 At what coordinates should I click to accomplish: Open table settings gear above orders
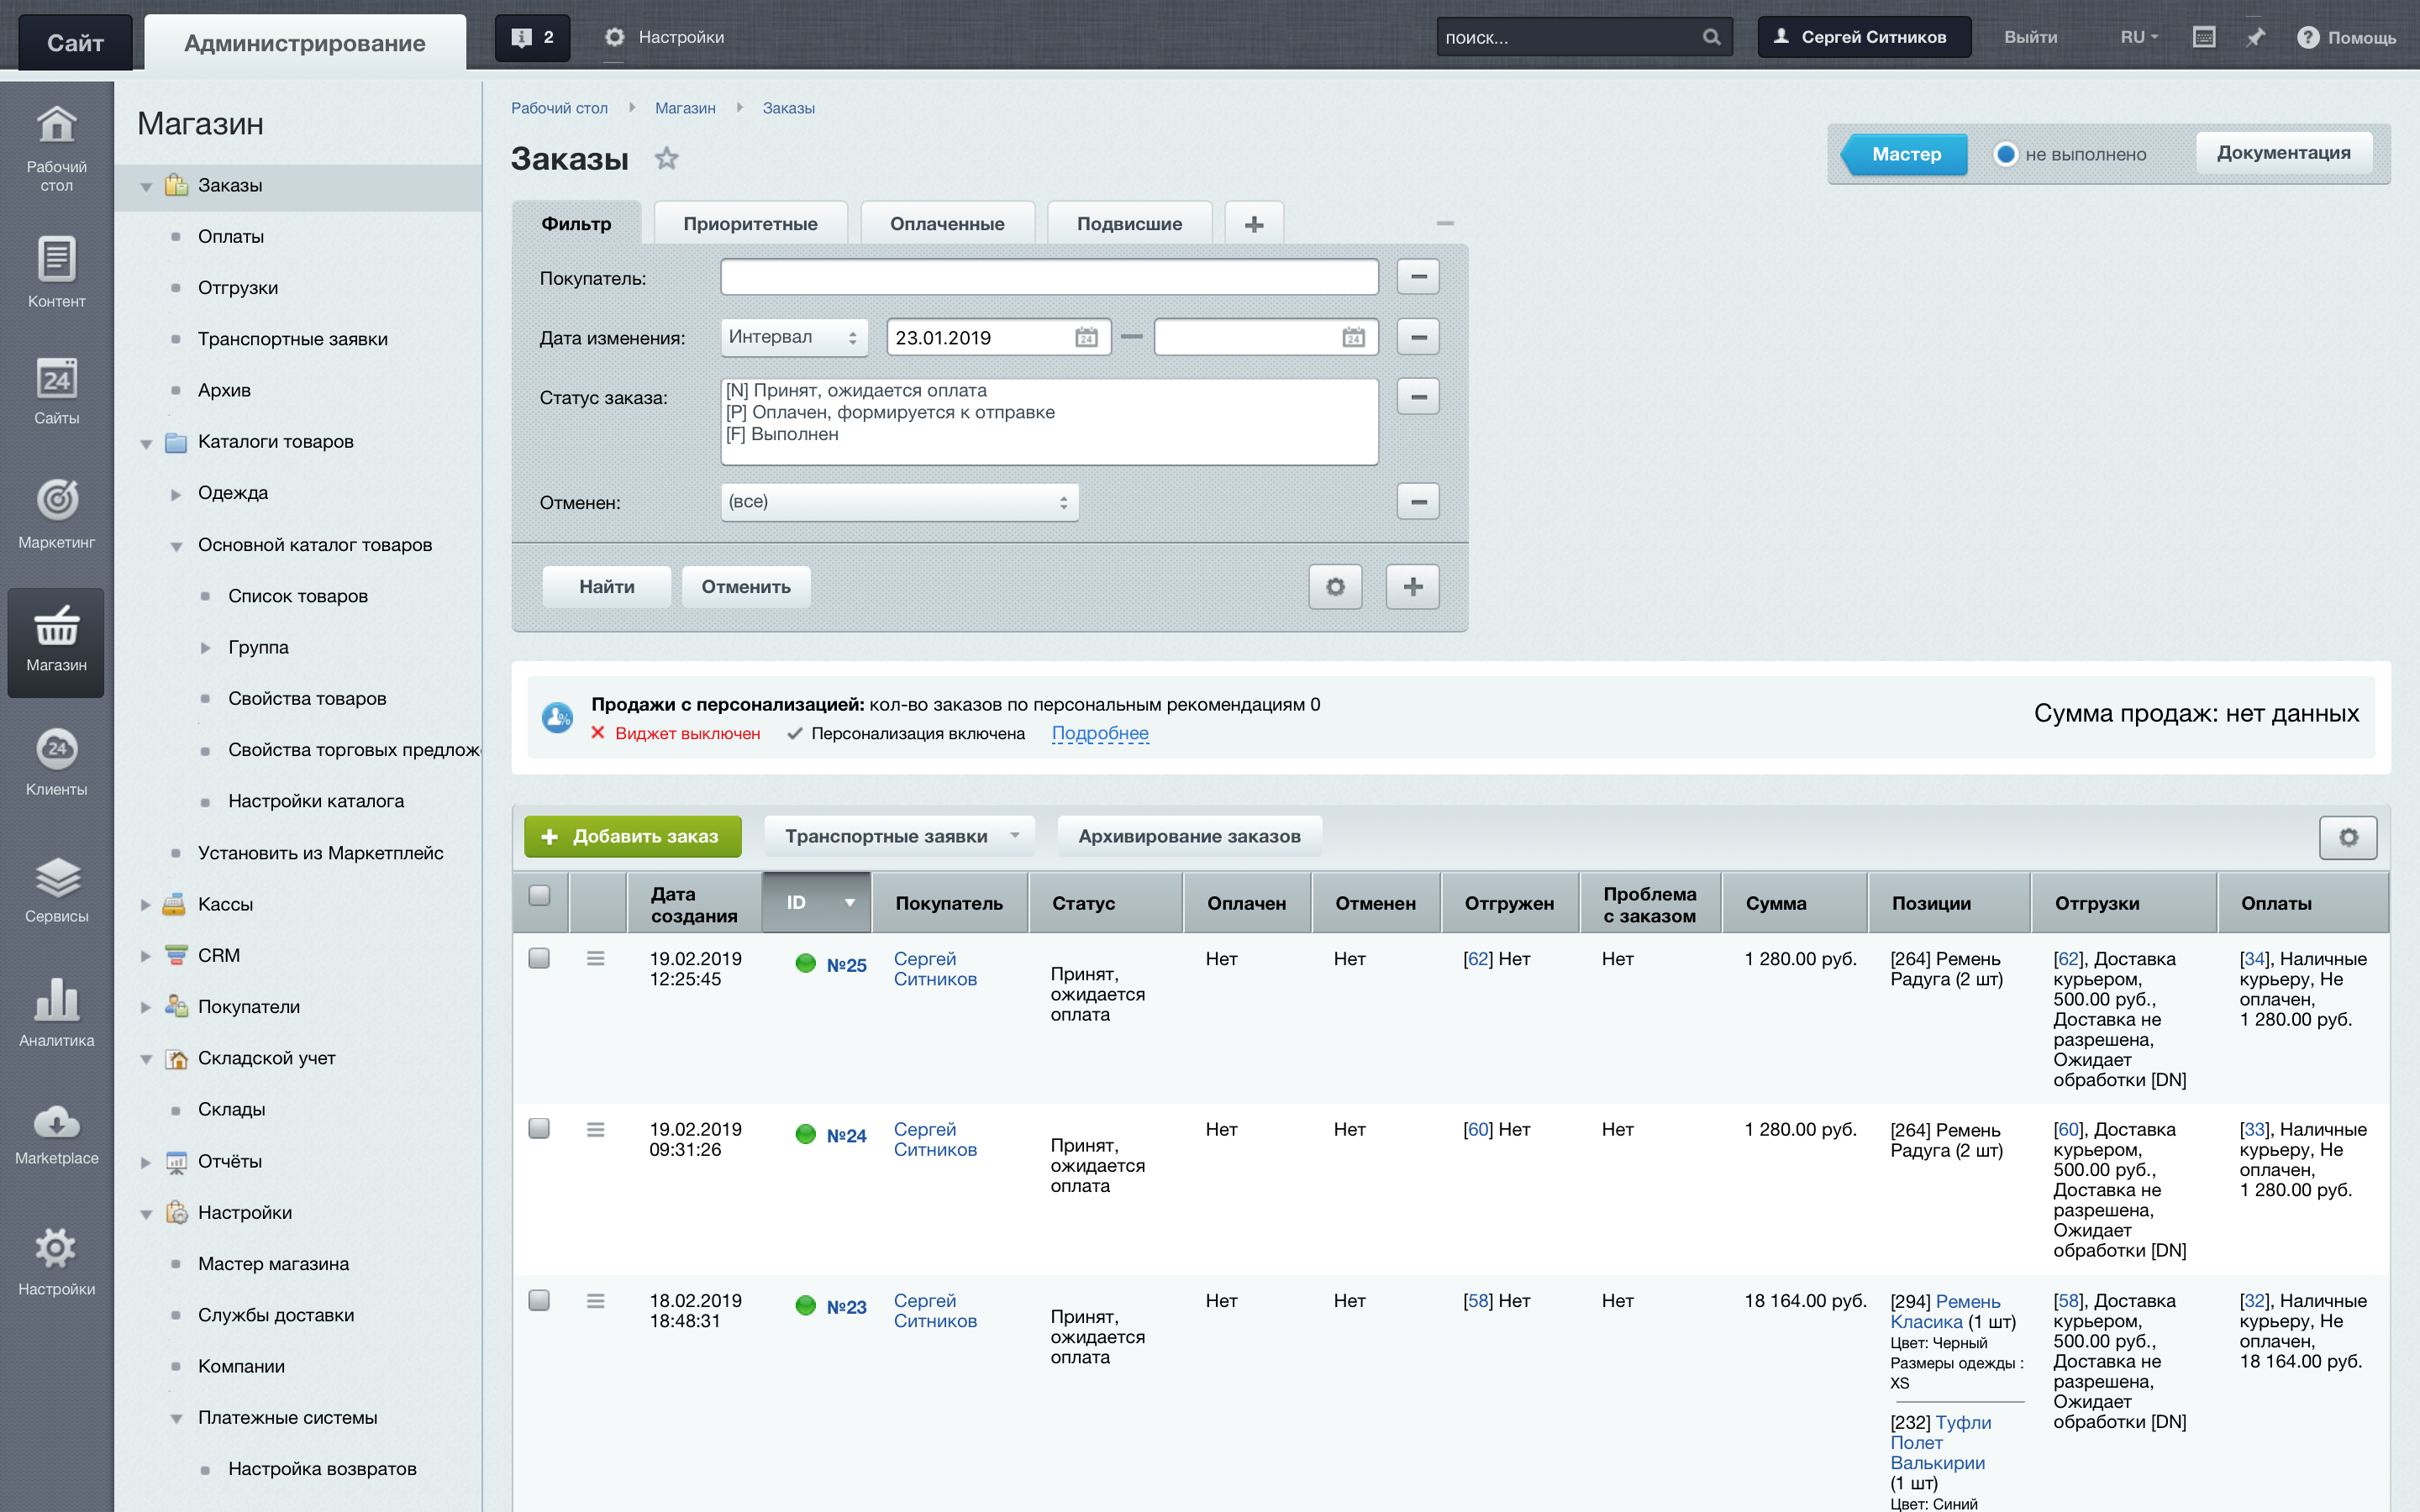(x=2348, y=837)
